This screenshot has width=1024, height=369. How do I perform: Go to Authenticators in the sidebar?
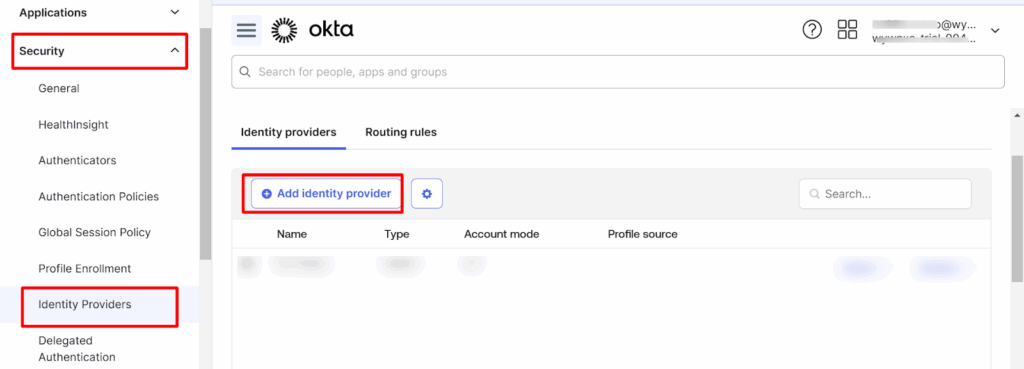coord(77,160)
